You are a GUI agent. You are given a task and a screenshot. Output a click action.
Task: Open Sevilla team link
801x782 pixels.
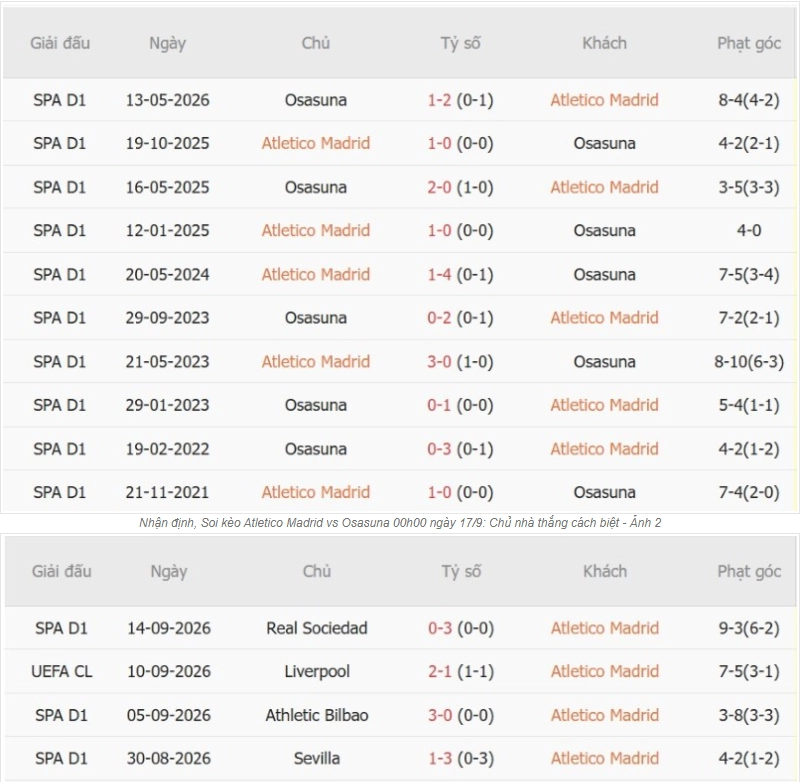click(x=317, y=758)
